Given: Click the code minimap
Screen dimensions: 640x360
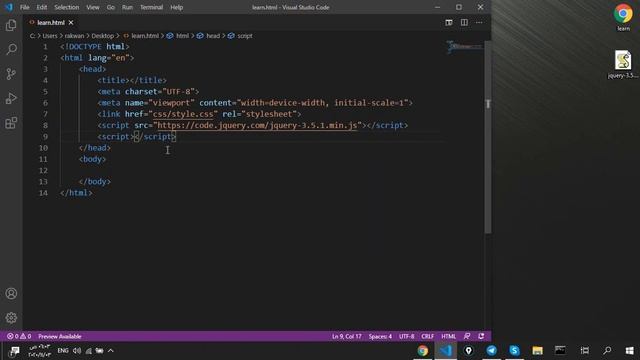Looking at the screenshot, I should (464, 47).
